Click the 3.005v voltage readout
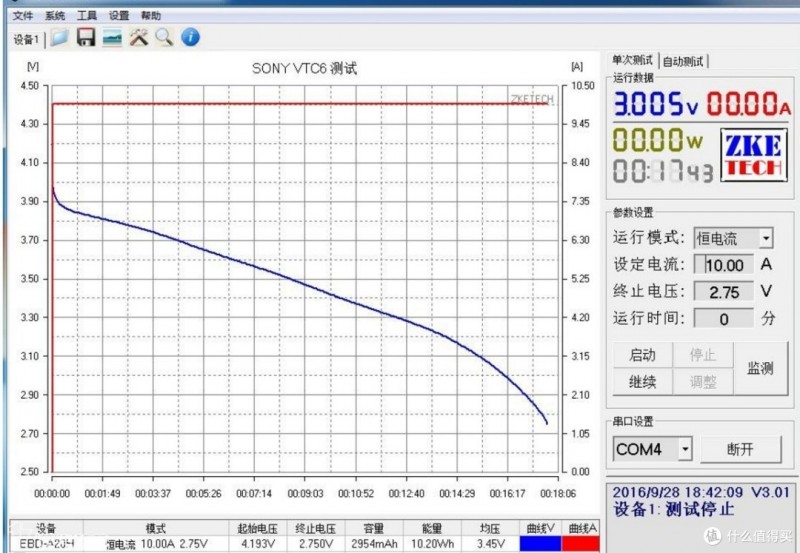800x553 pixels. 656,104
